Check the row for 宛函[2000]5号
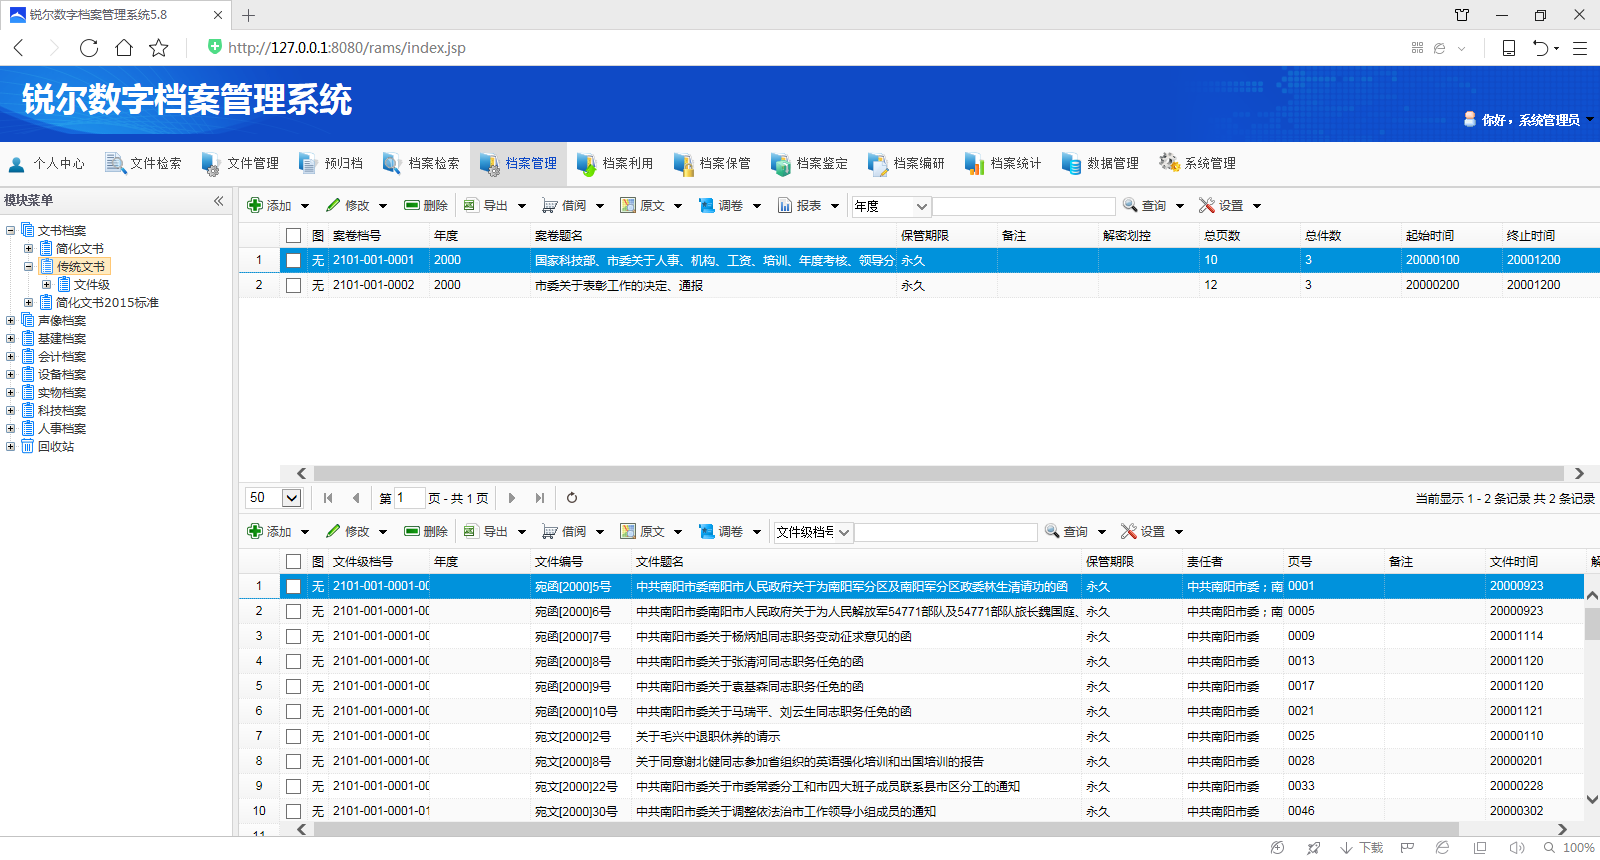The image size is (1600, 860). click(293, 587)
